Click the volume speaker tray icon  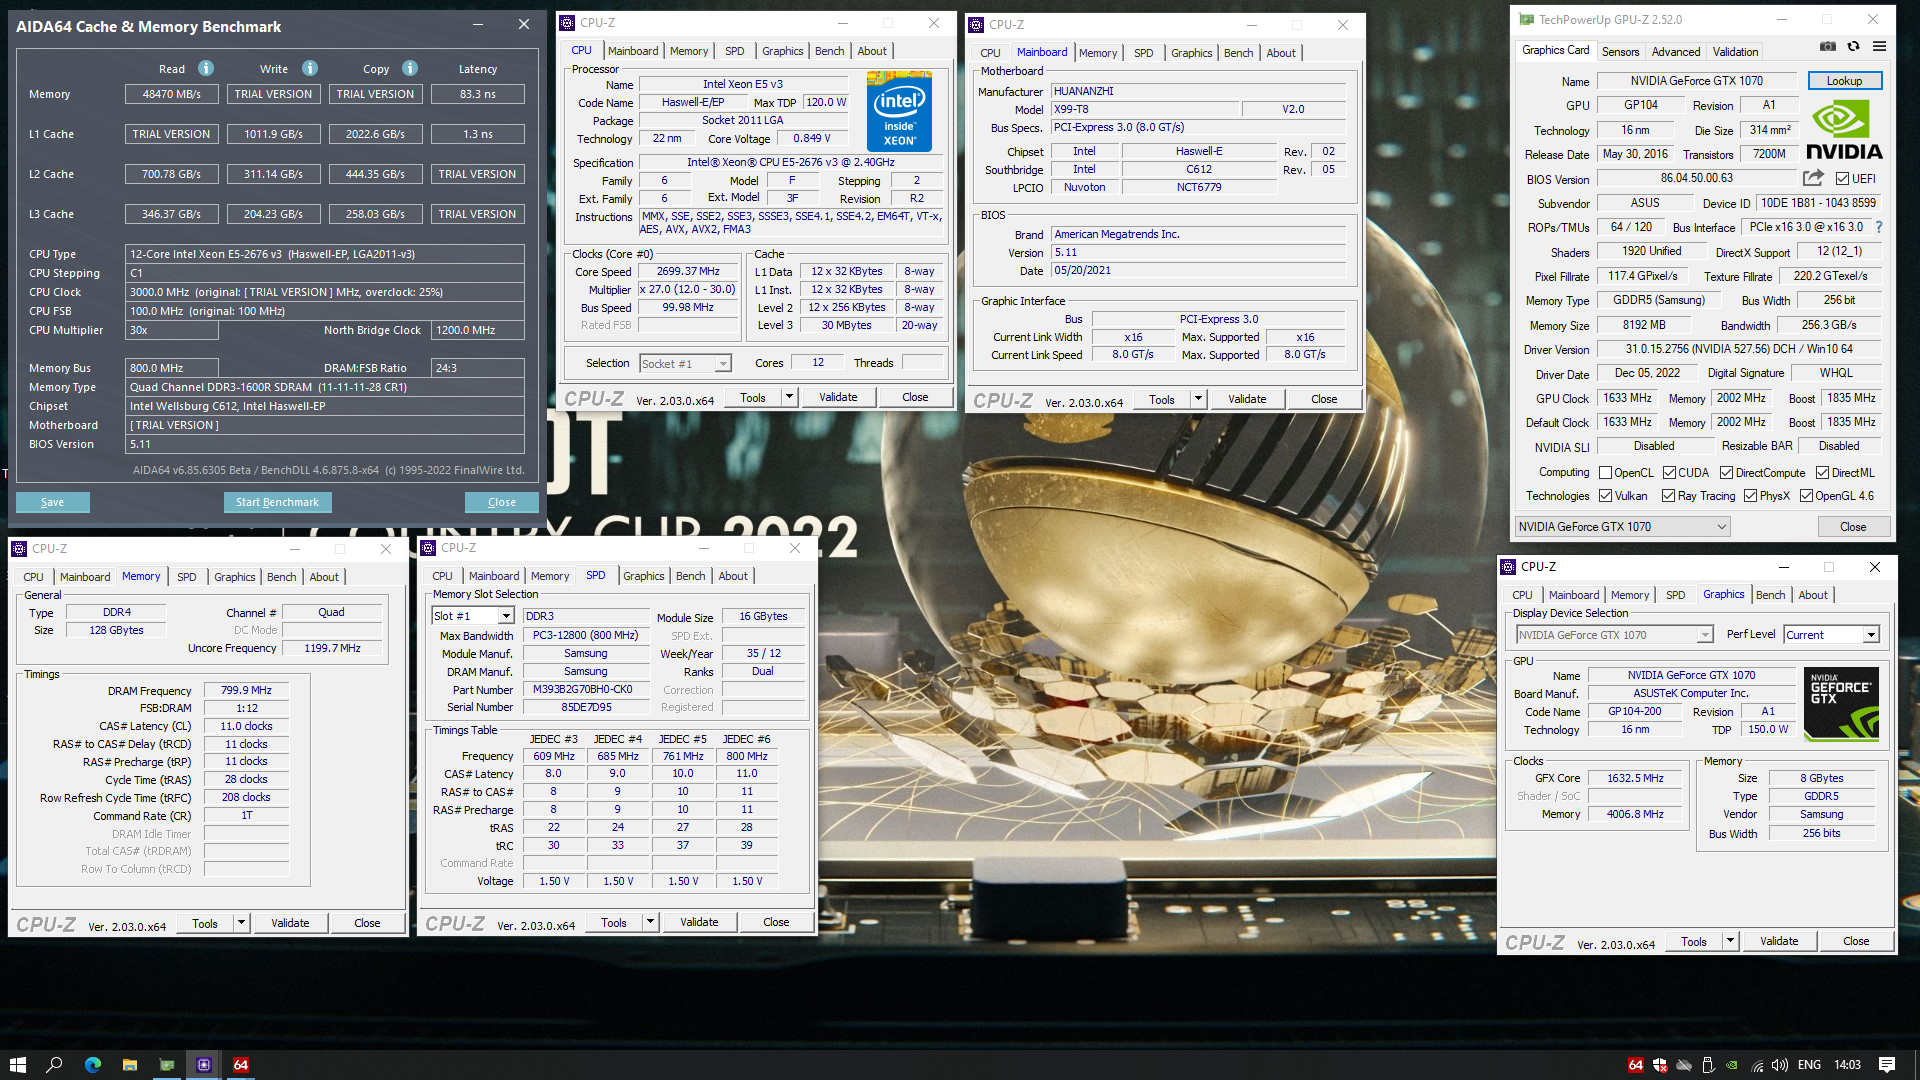[1780, 1065]
